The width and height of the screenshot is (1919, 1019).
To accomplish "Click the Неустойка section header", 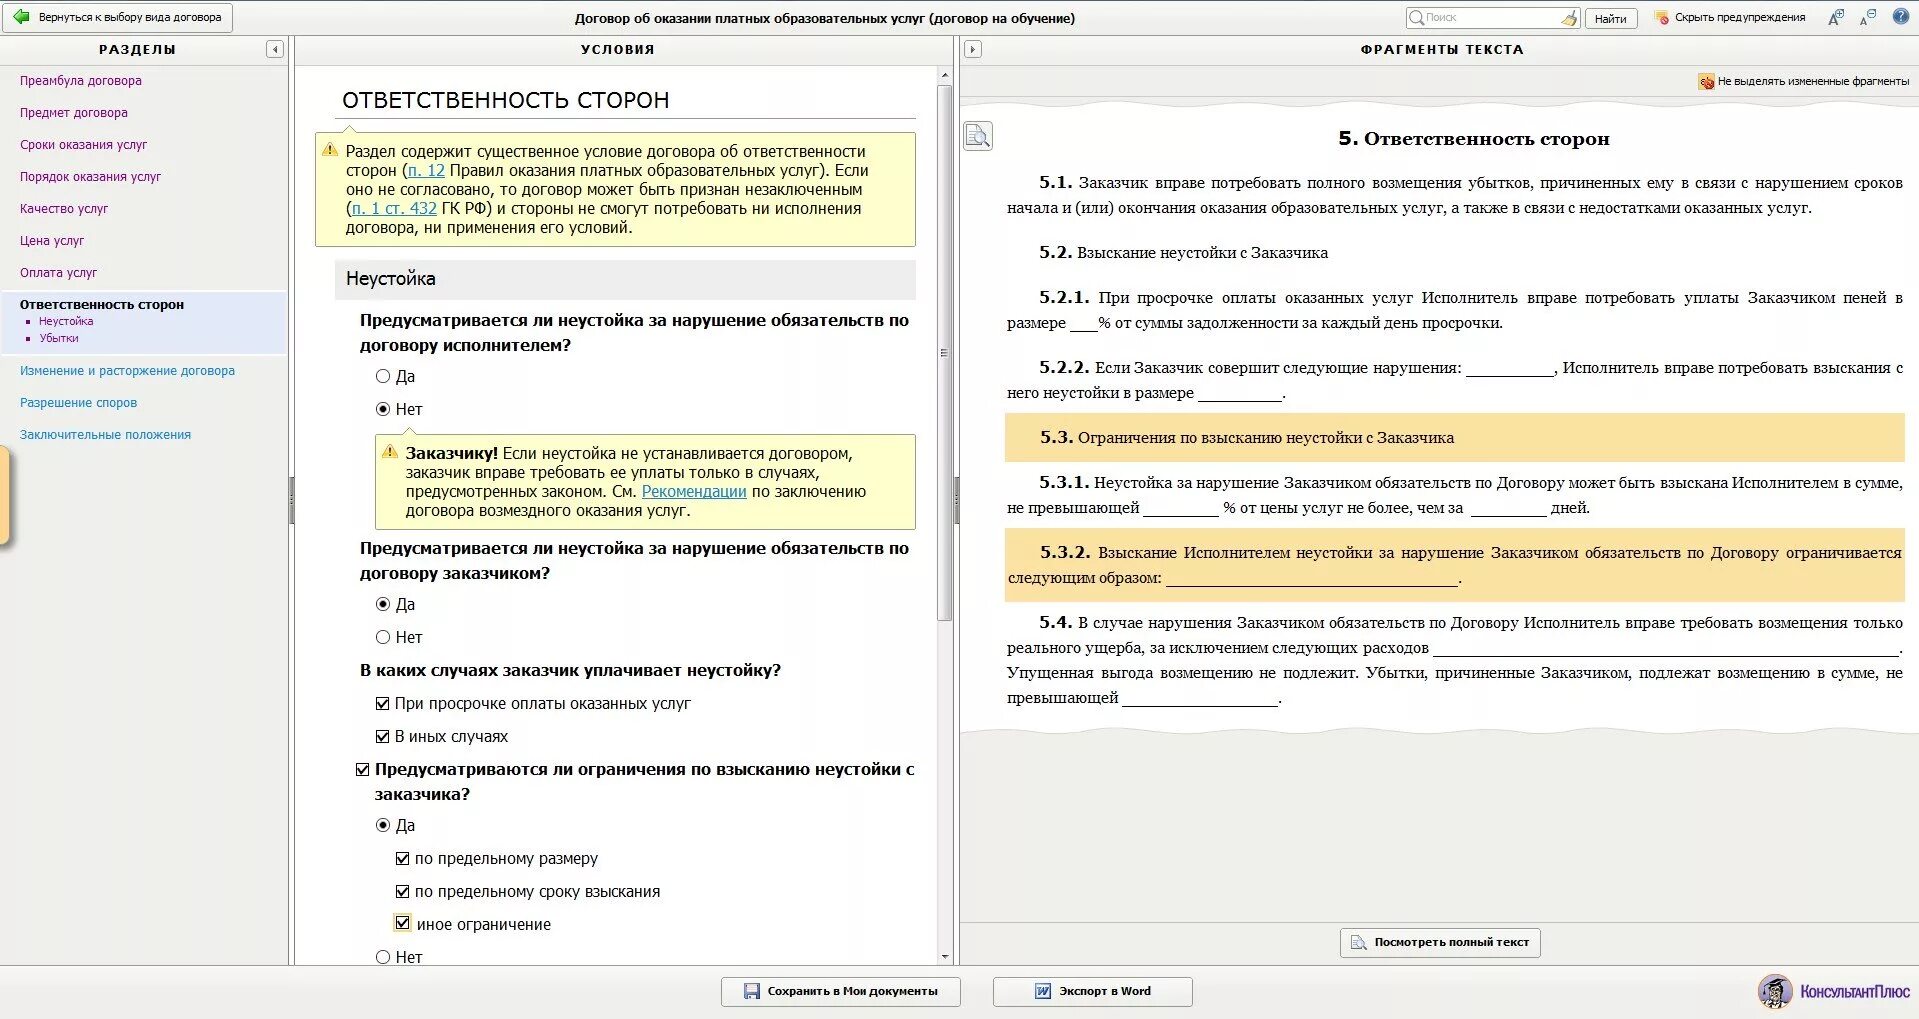I will tap(625, 279).
